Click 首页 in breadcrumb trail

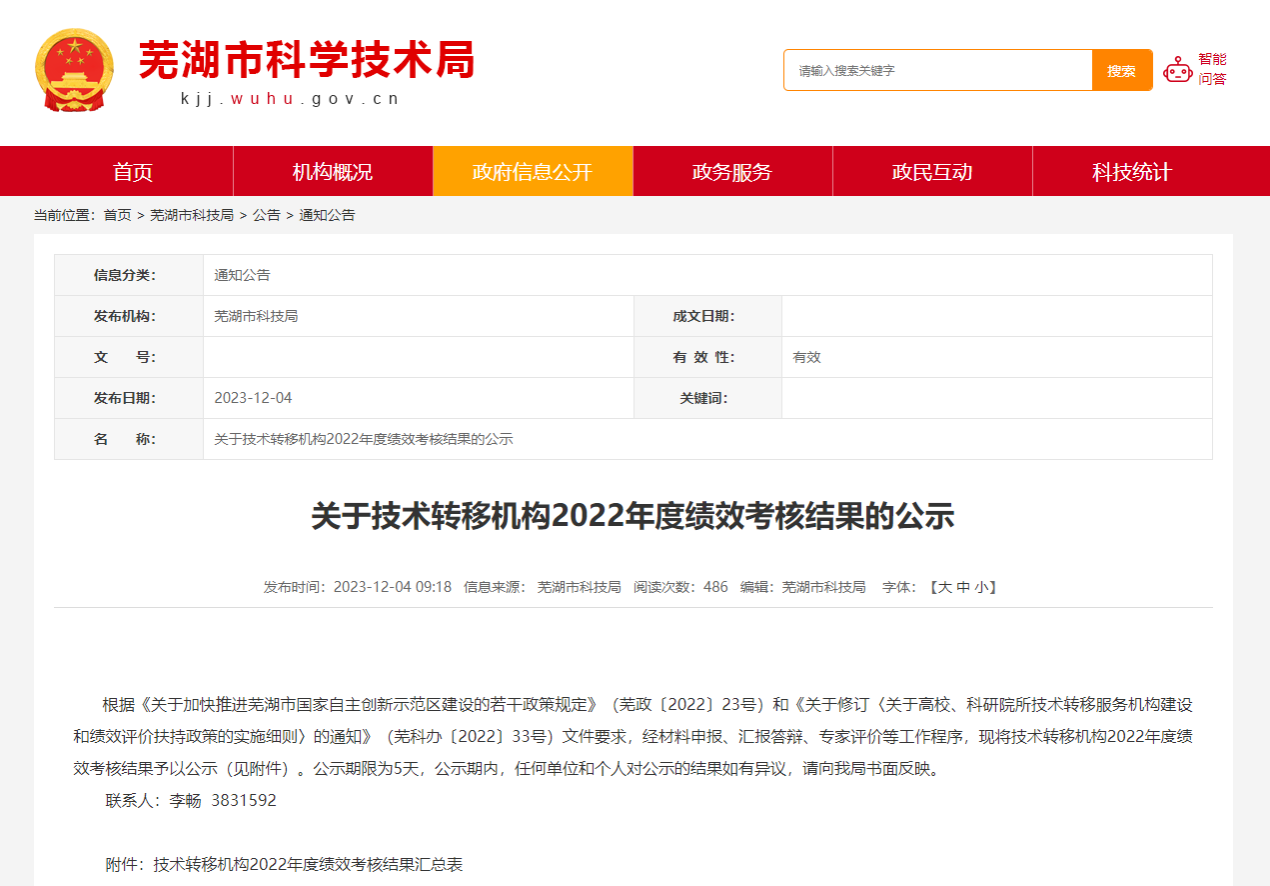[117, 215]
